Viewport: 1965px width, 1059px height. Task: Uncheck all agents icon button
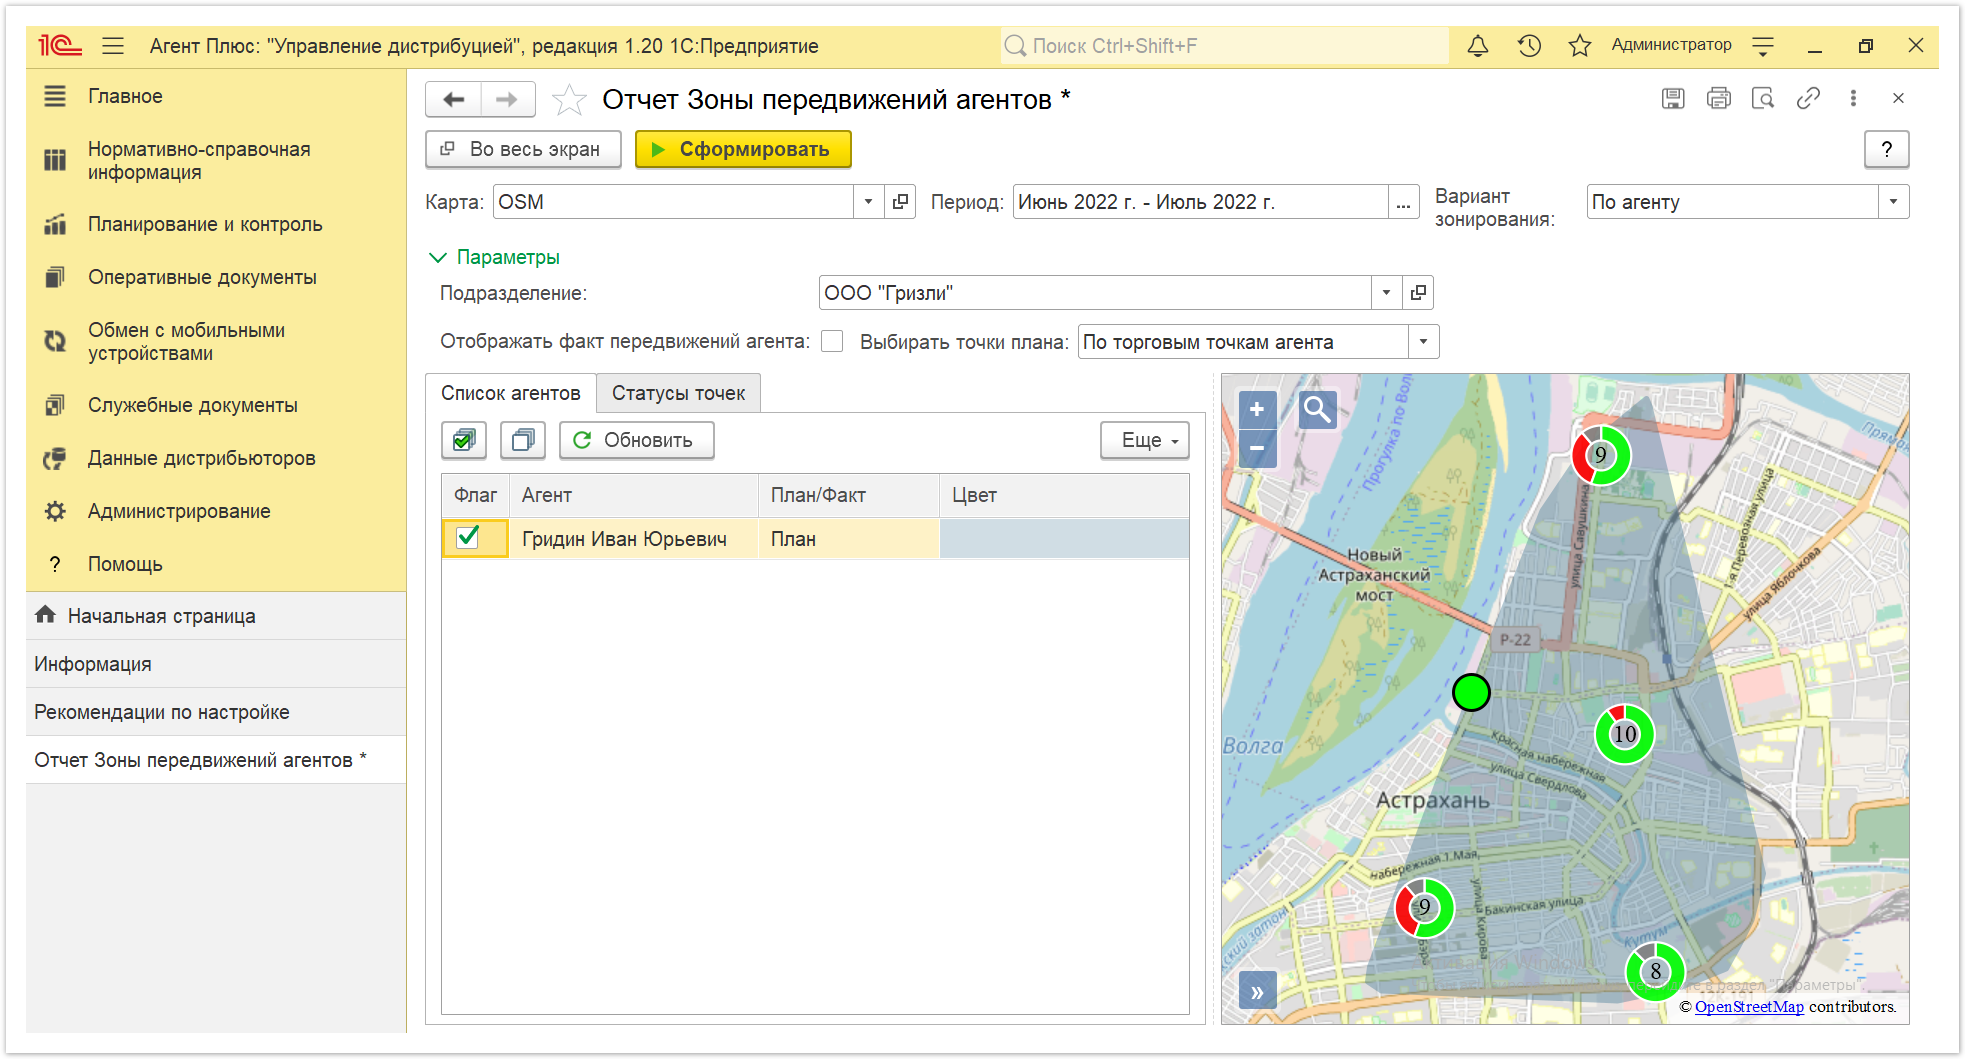point(523,440)
